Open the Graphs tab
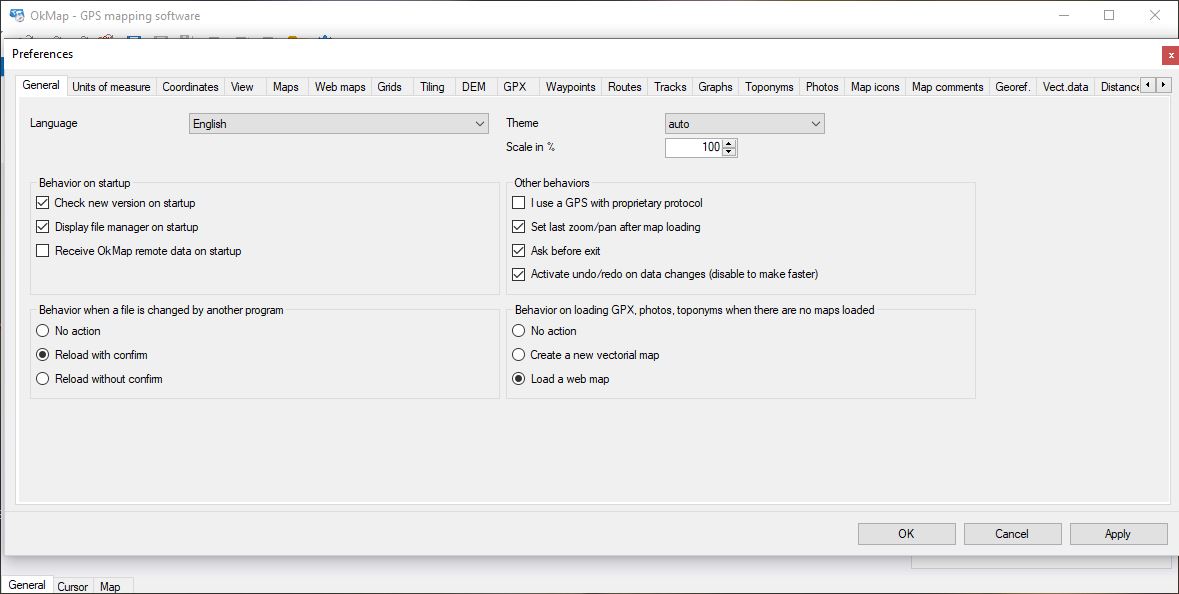The image size is (1179, 594). (715, 87)
